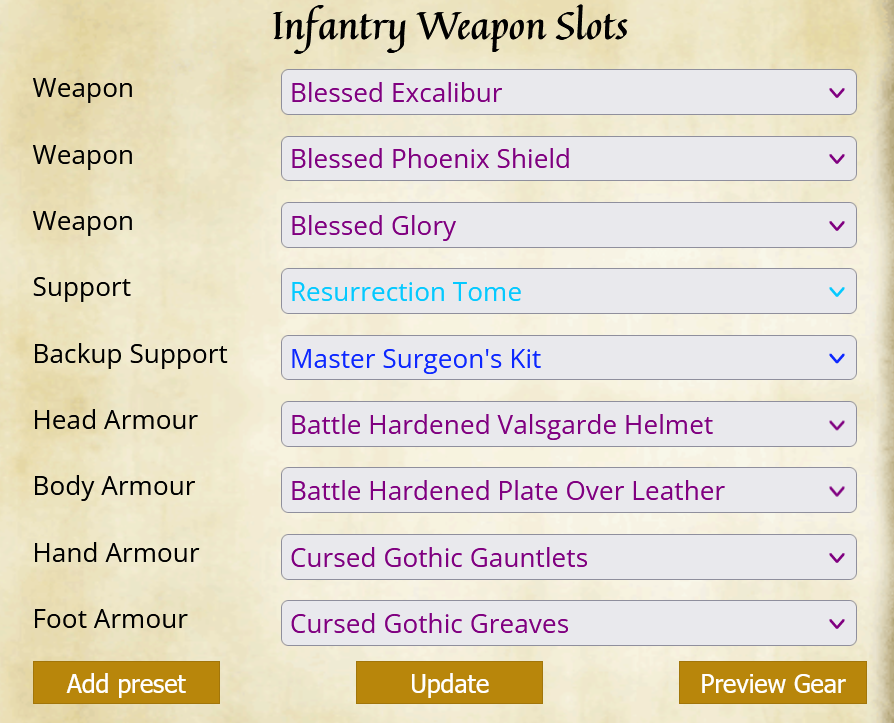Open the Resurrection Tome support dropdown
This screenshot has width=894, height=723.
pos(568,291)
